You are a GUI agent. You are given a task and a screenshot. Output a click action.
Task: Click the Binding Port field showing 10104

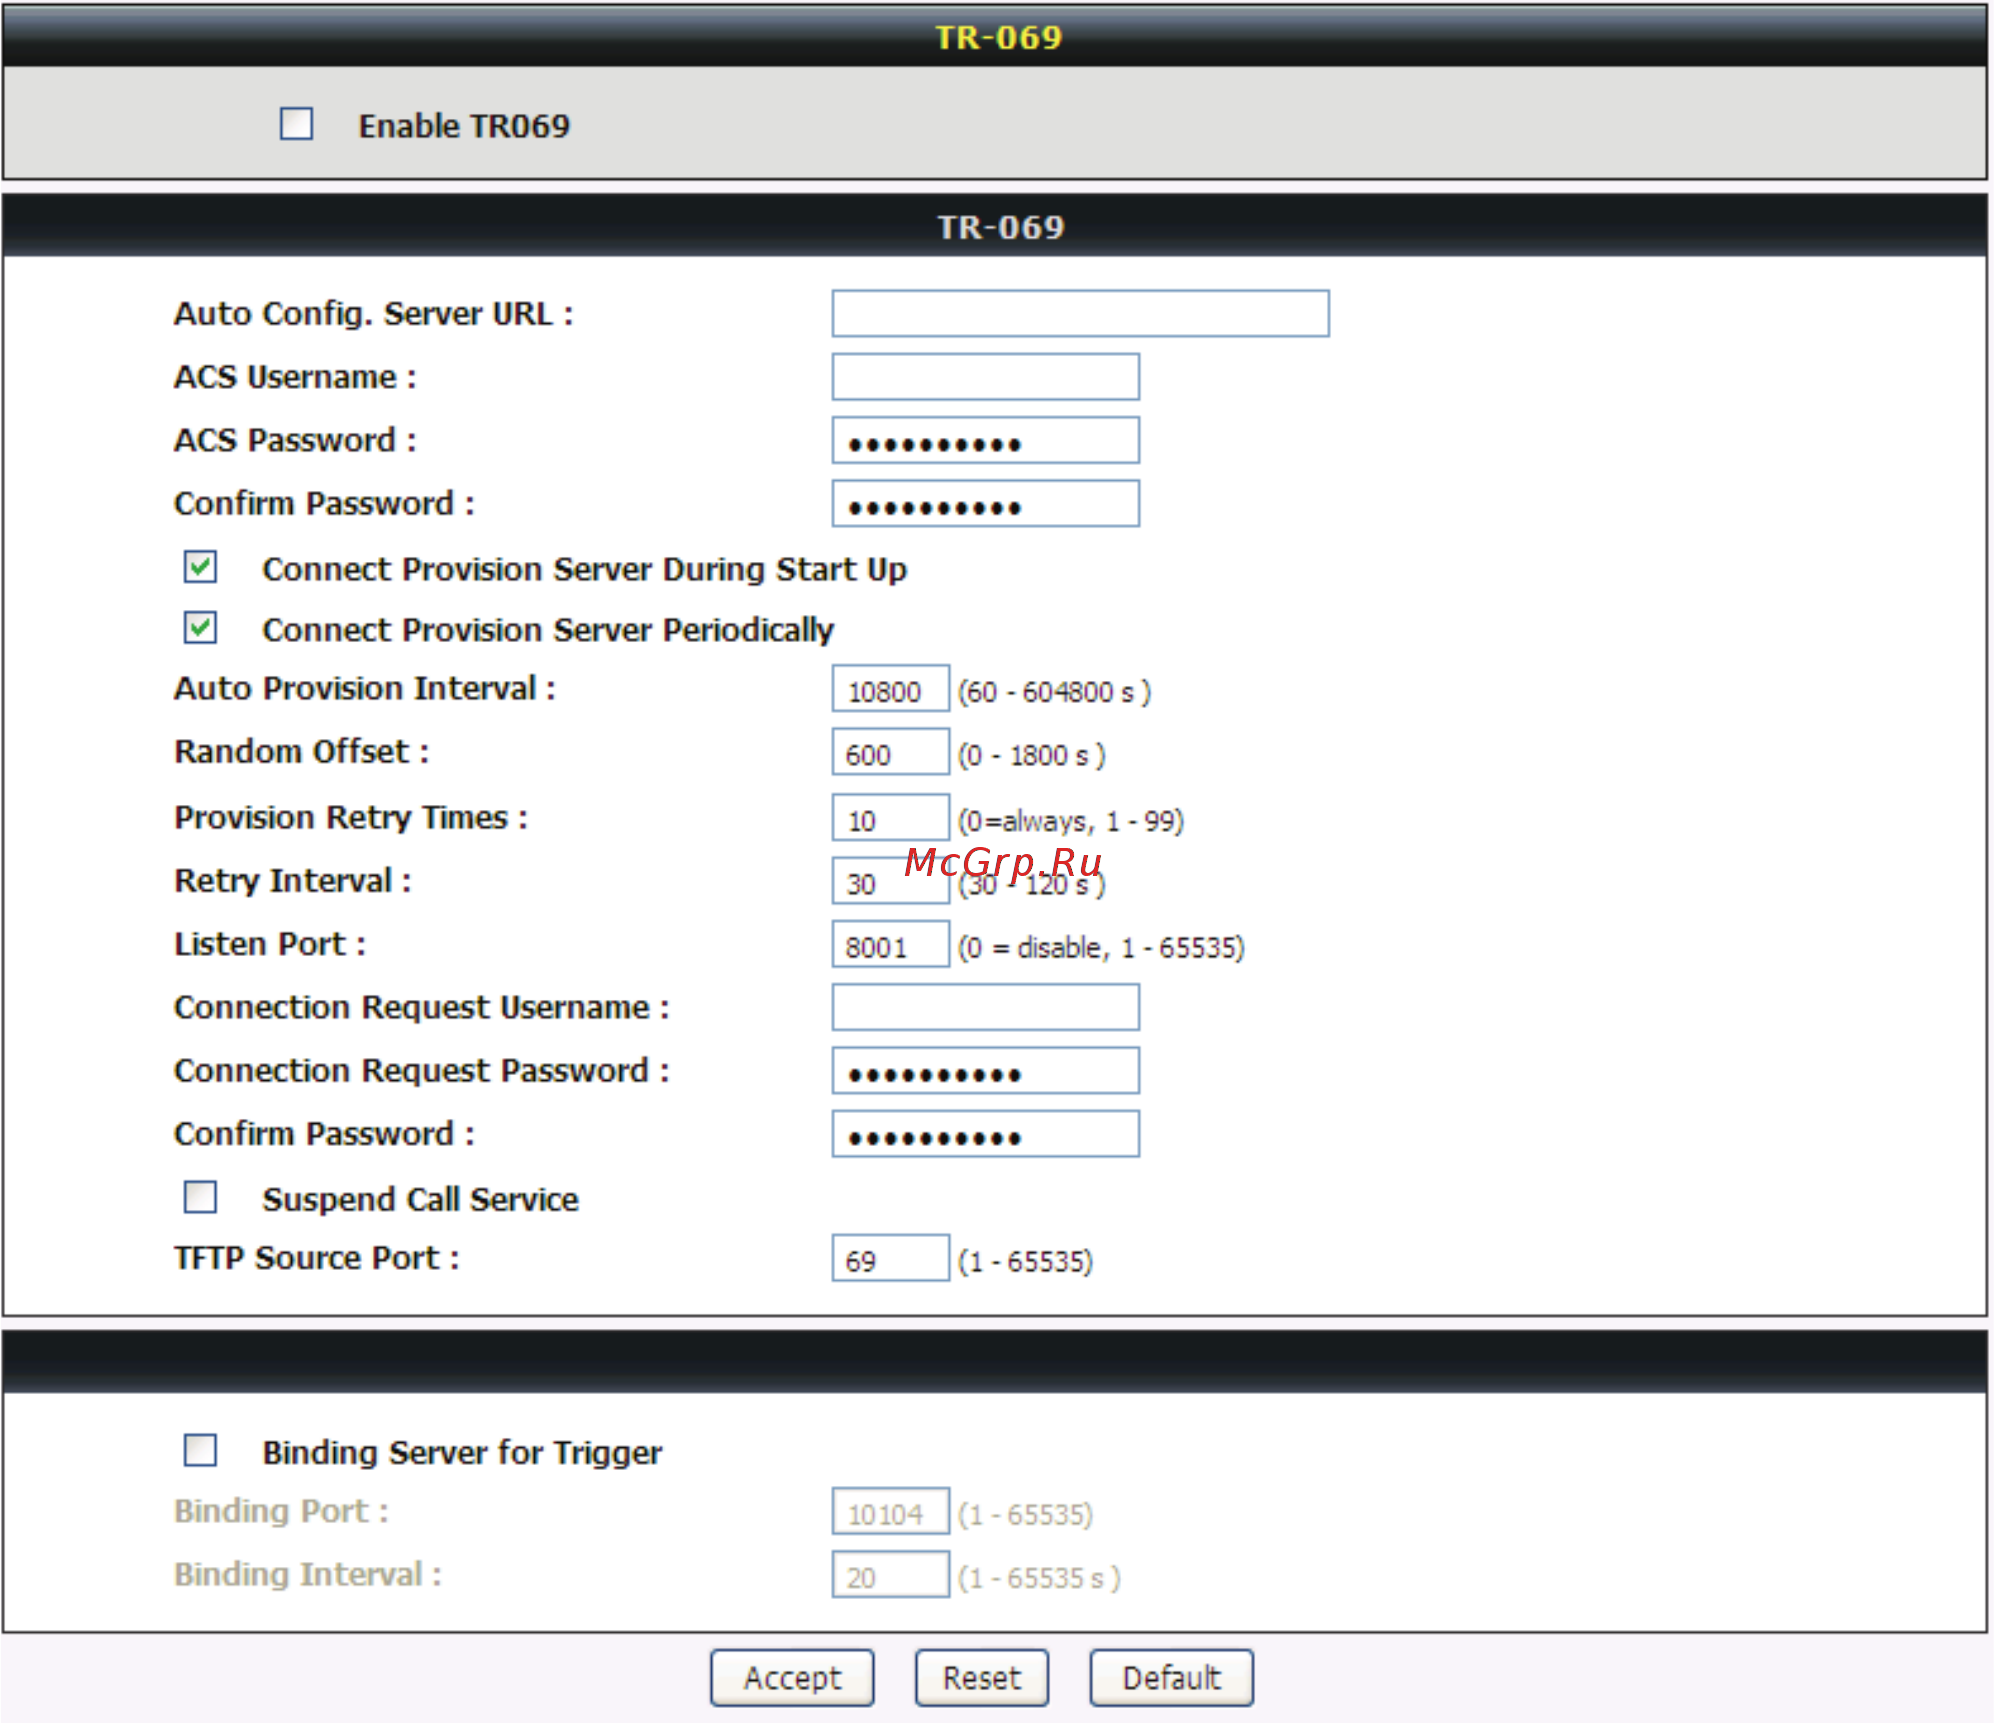(890, 1511)
